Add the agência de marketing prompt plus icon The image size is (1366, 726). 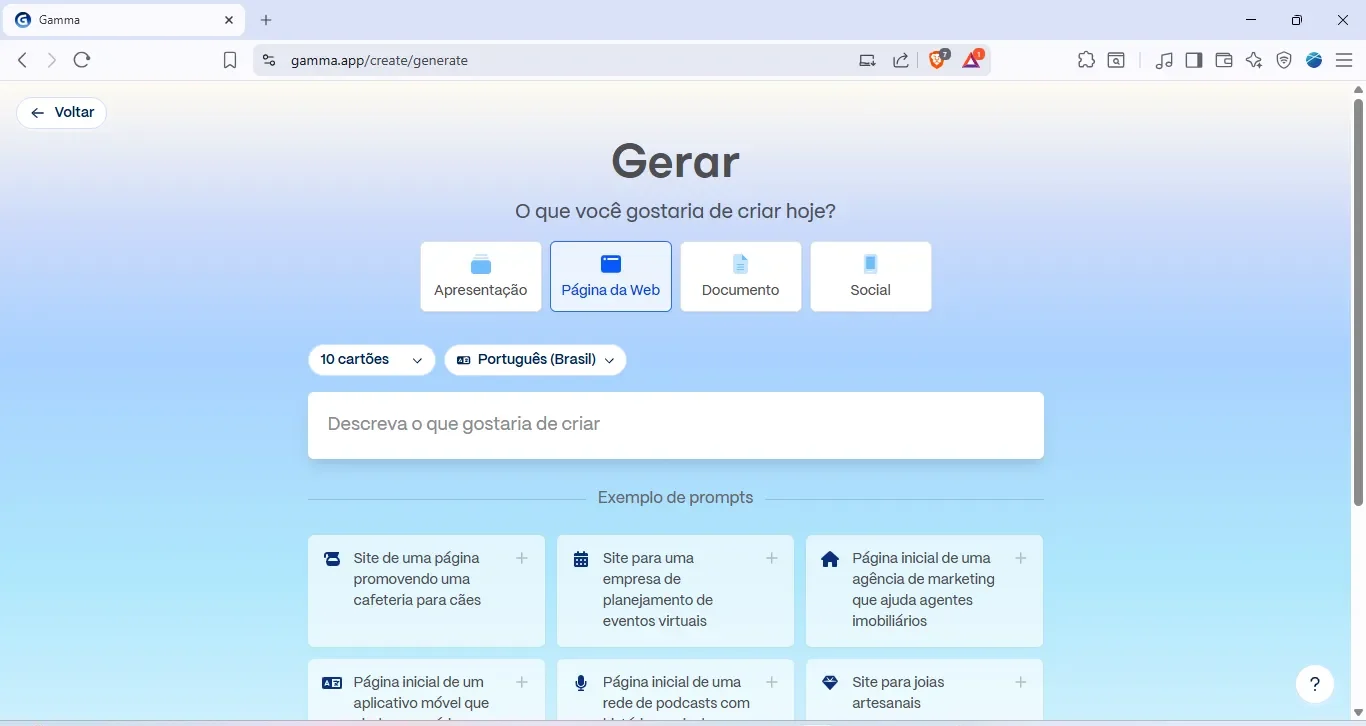(1021, 558)
